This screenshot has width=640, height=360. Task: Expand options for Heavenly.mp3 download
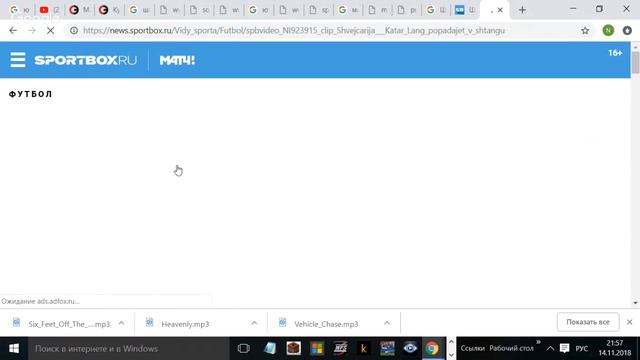click(x=254, y=323)
